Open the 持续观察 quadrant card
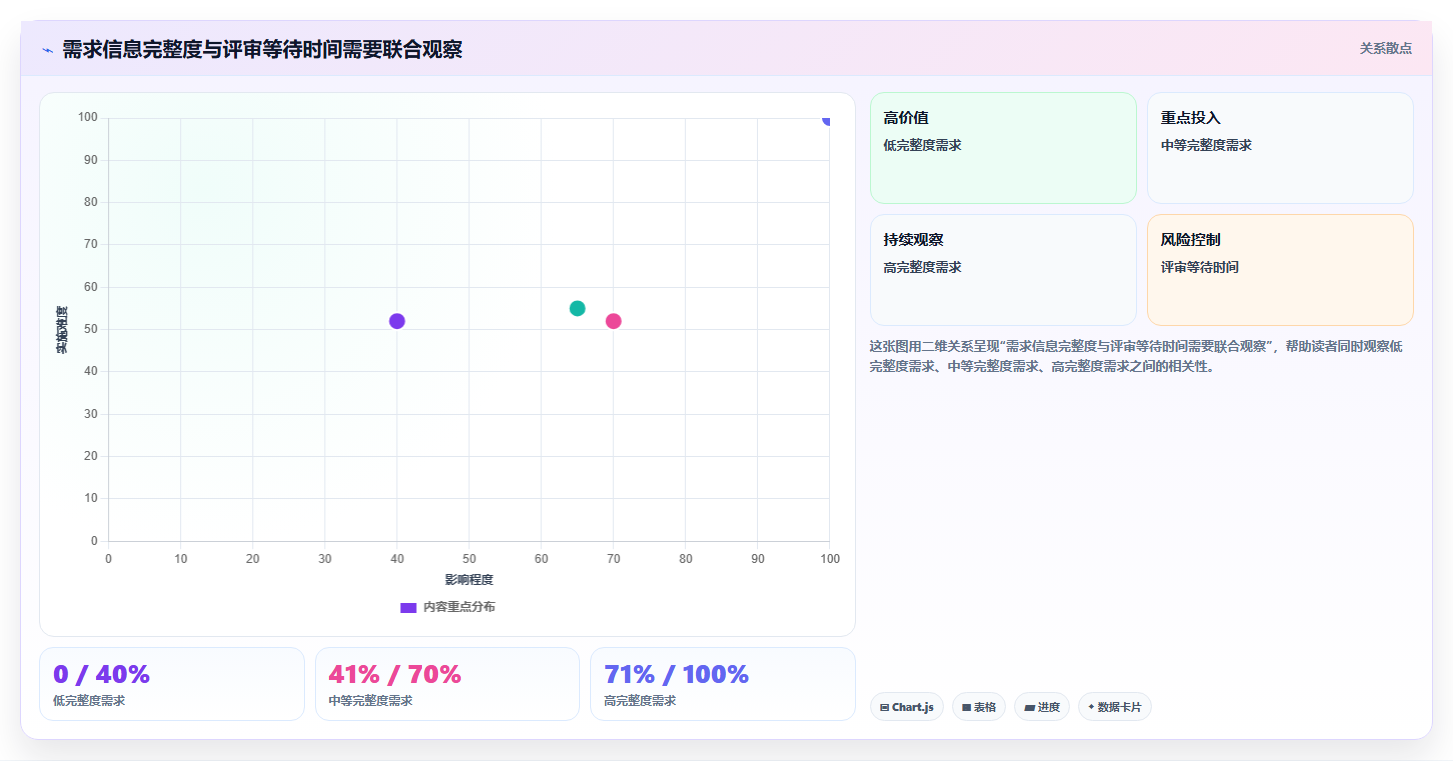Viewport: 1453px width, 761px height. (1003, 270)
